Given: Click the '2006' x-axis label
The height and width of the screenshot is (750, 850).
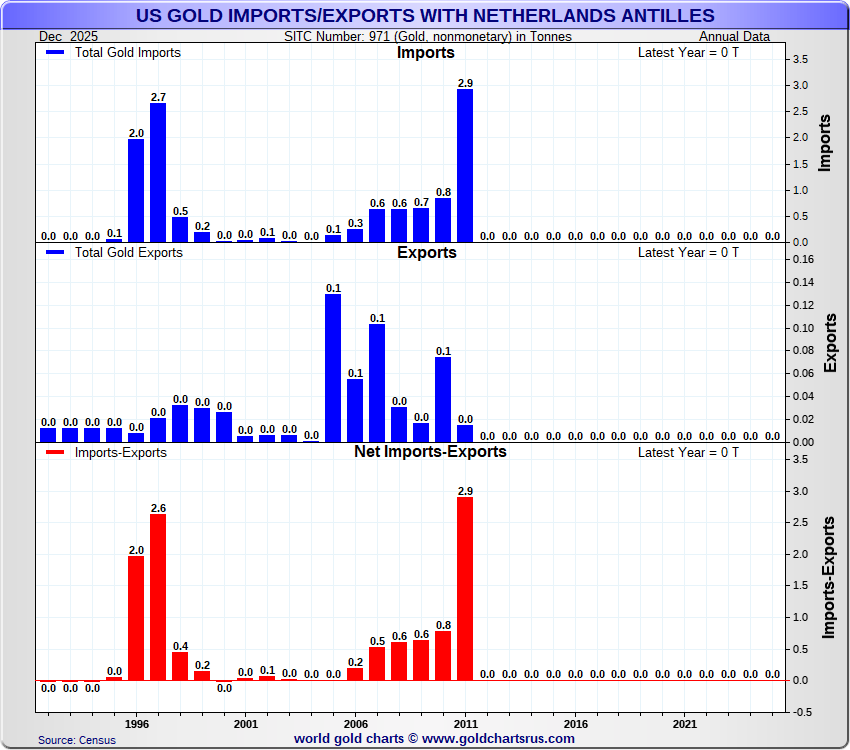Looking at the screenshot, I should pyautogui.click(x=356, y=724).
